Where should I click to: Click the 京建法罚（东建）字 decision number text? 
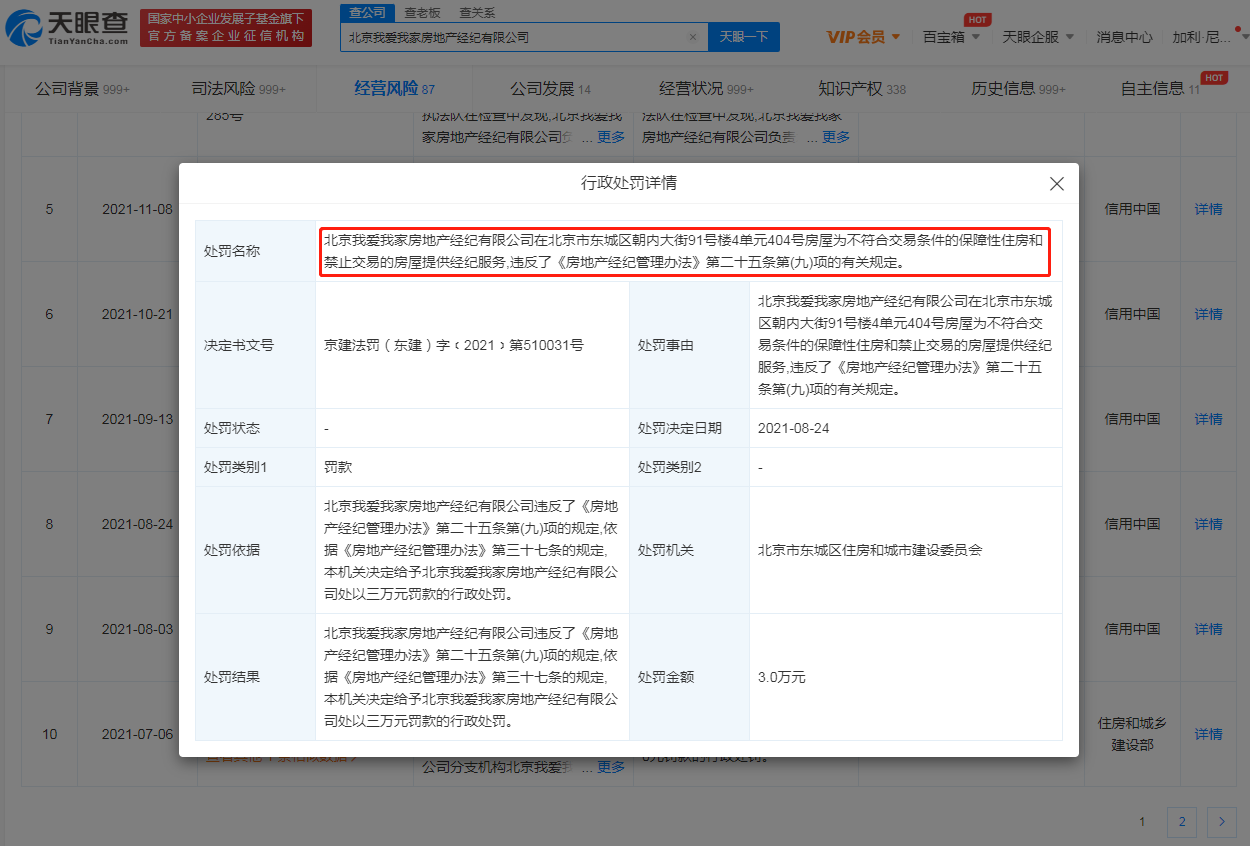(x=454, y=345)
